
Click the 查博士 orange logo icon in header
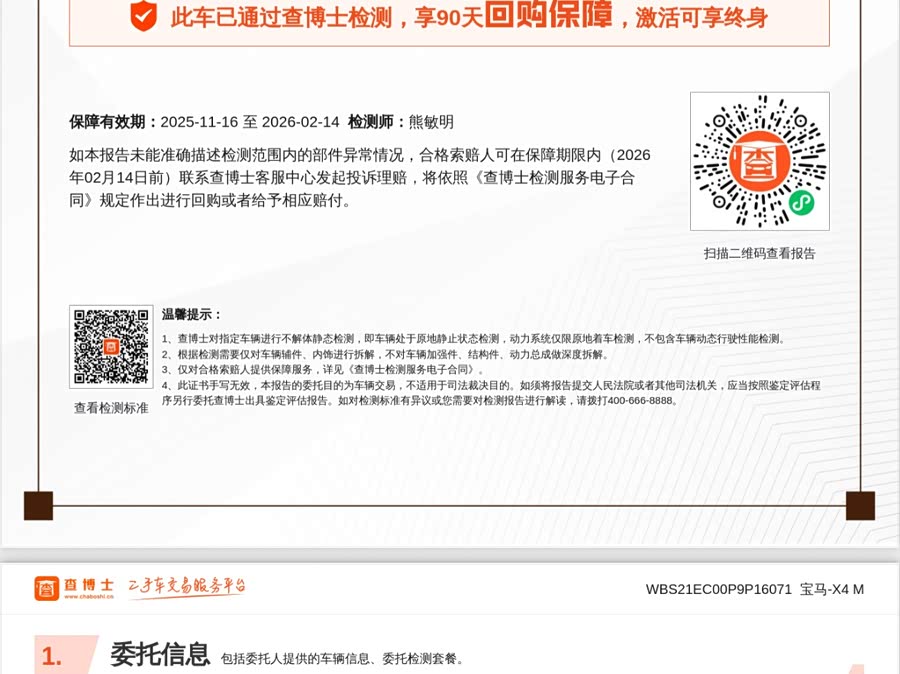(46, 588)
